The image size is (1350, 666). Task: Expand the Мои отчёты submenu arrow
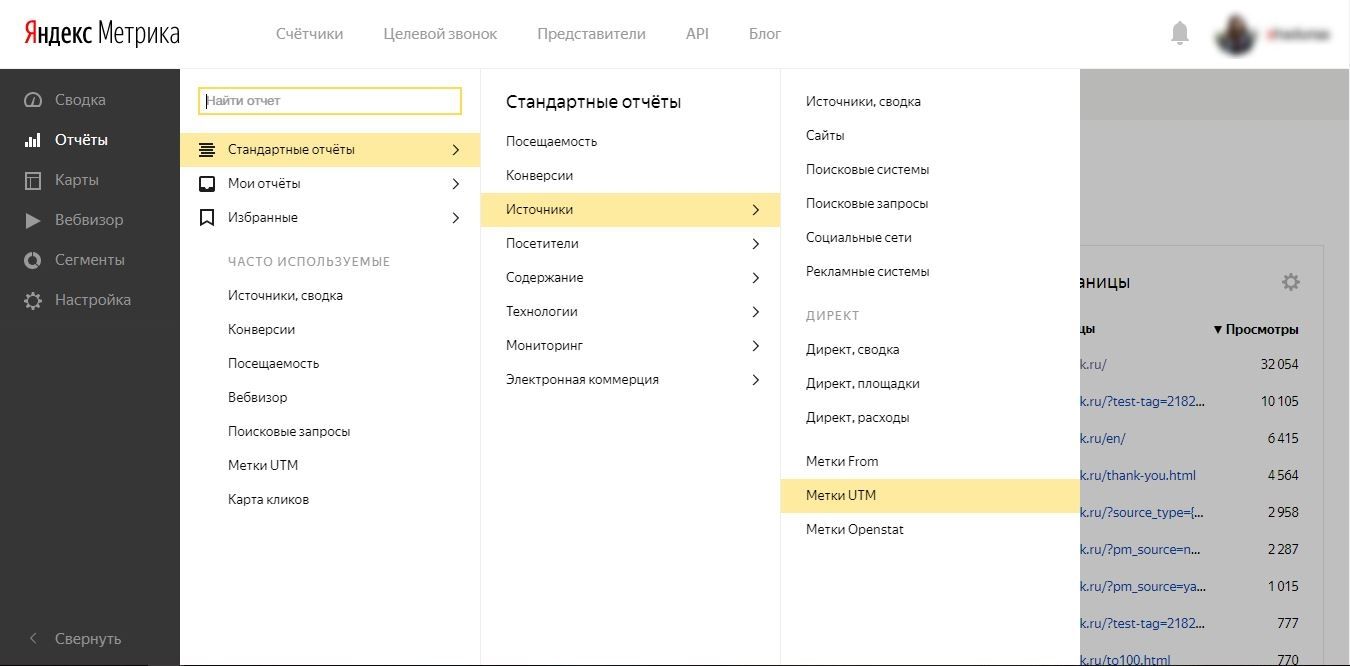point(456,184)
